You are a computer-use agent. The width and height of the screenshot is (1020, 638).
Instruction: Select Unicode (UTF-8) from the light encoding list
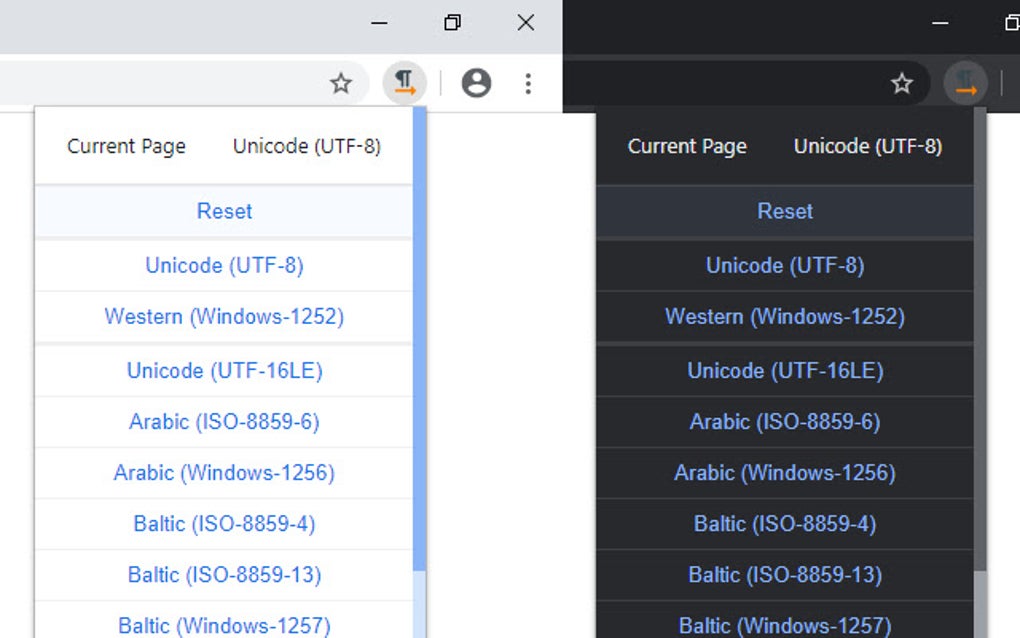[x=224, y=265]
